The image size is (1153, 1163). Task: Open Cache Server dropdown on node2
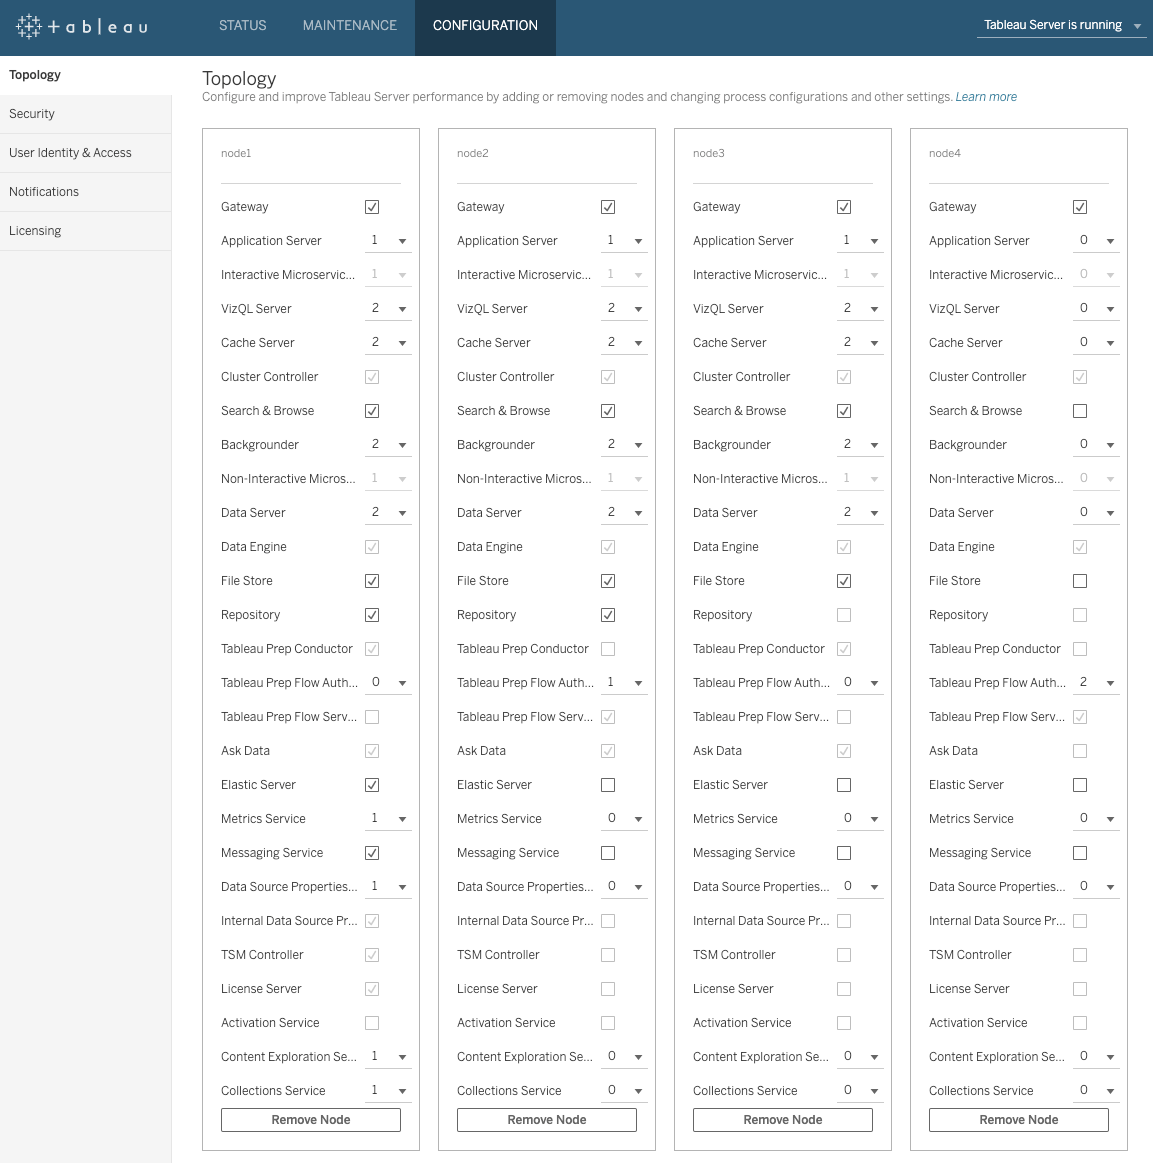point(624,343)
